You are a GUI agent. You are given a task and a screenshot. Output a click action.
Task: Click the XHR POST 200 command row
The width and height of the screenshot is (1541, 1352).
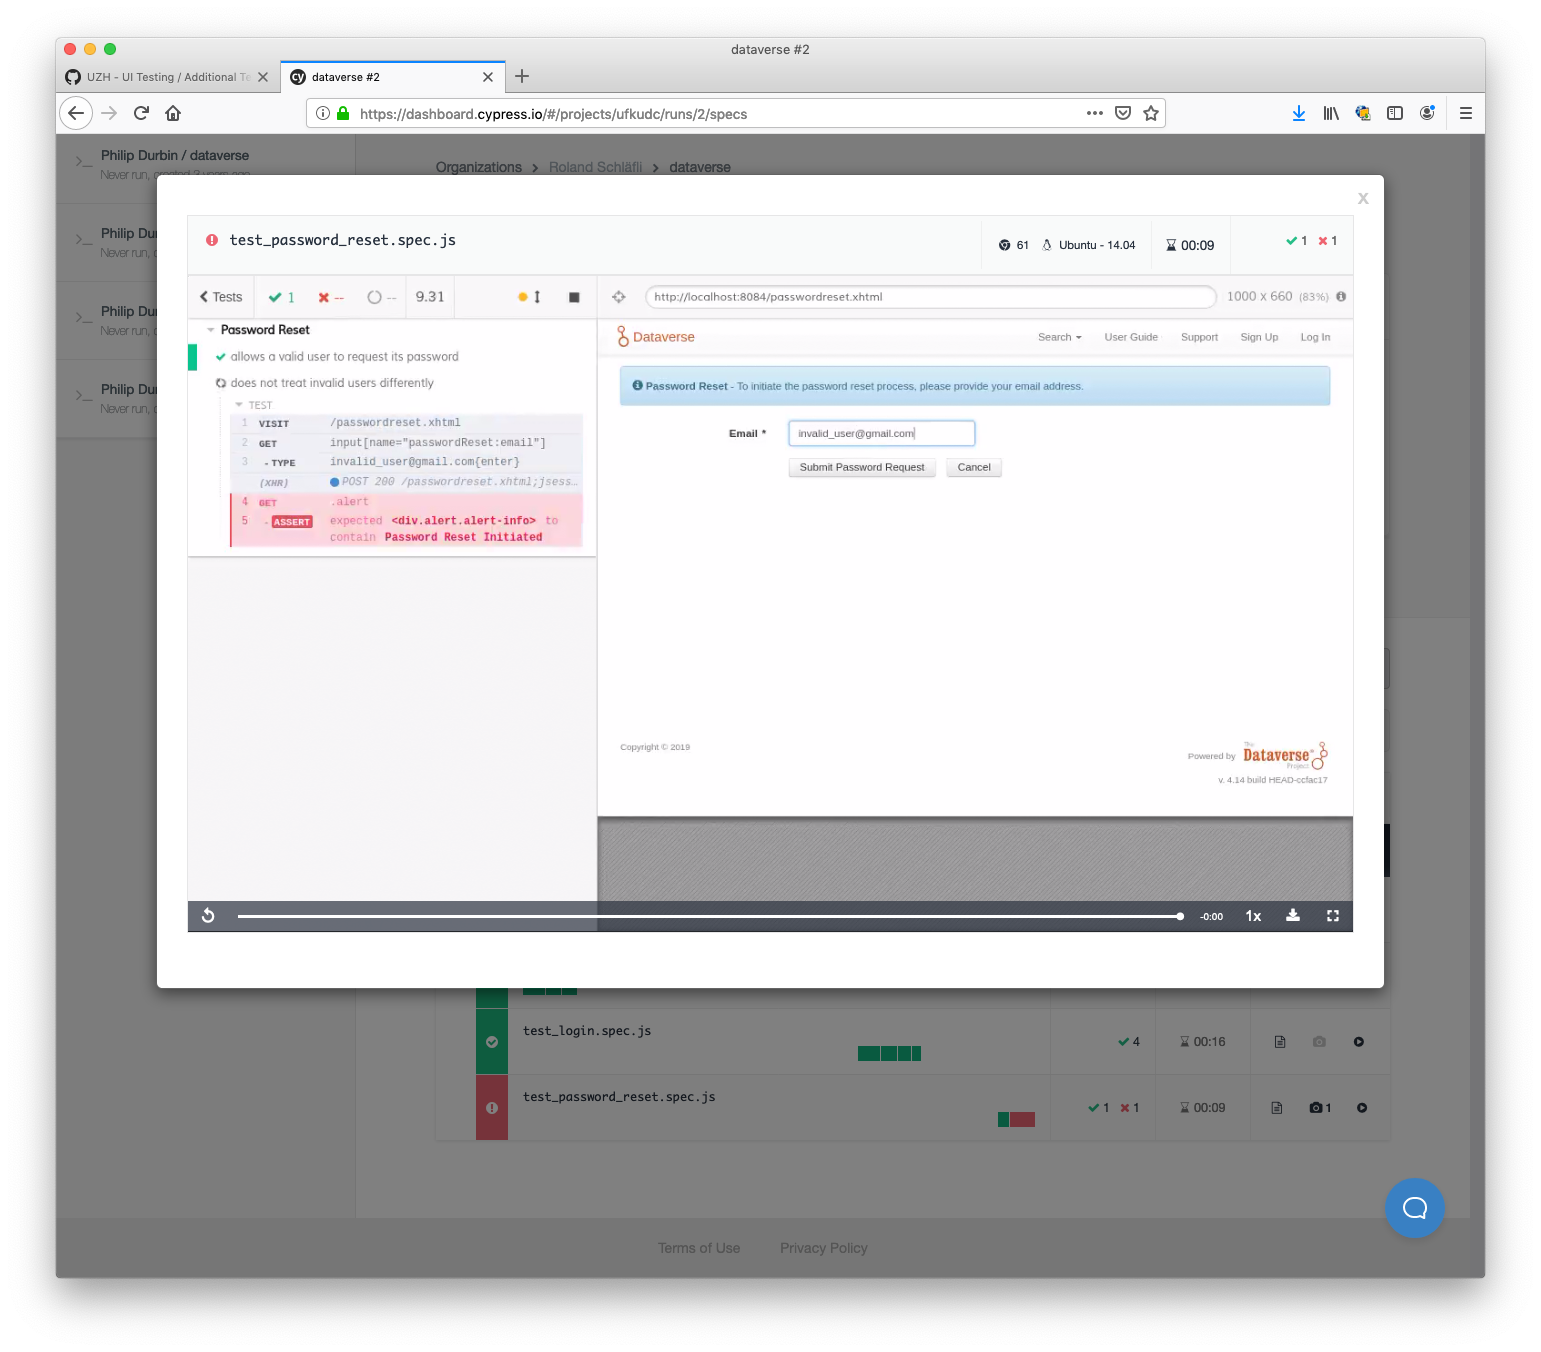pyautogui.click(x=406, y=482)
